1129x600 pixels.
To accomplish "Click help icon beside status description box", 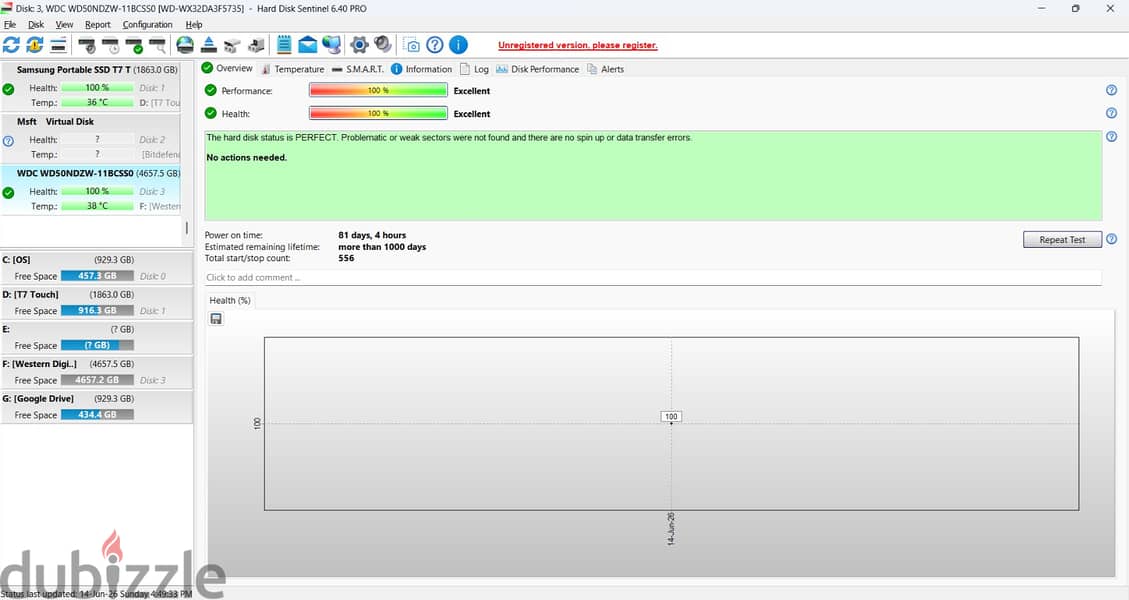I will click(1111, 136).
